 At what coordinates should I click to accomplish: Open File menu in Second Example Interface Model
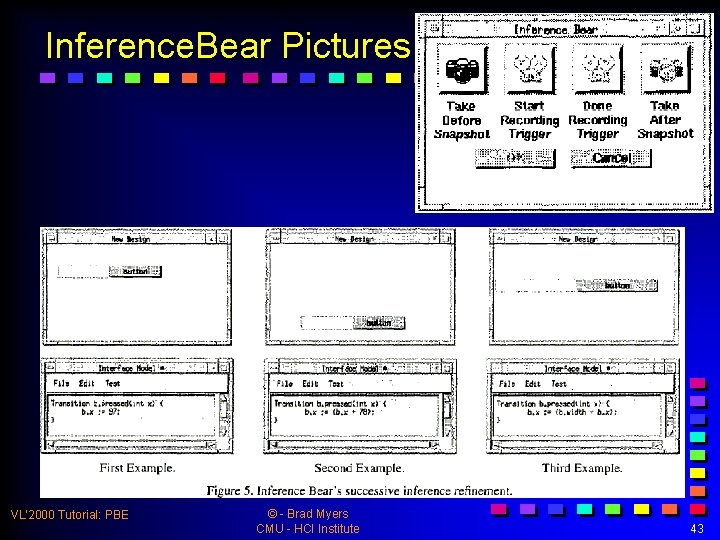coord(285,383)
